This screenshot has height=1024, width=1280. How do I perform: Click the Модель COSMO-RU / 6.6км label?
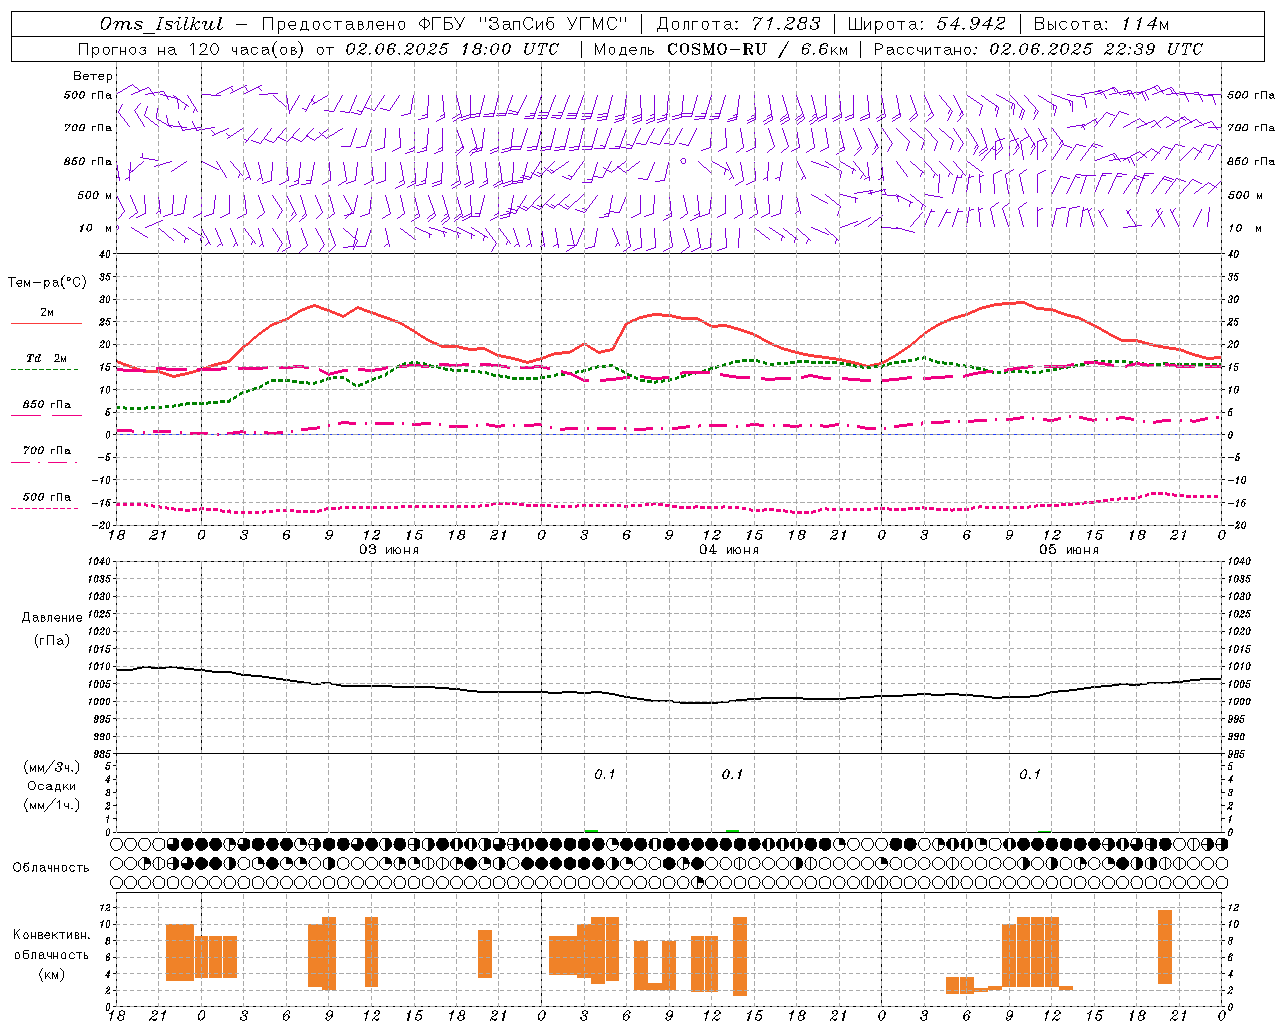pyautogui.click(x=721, y=49)
